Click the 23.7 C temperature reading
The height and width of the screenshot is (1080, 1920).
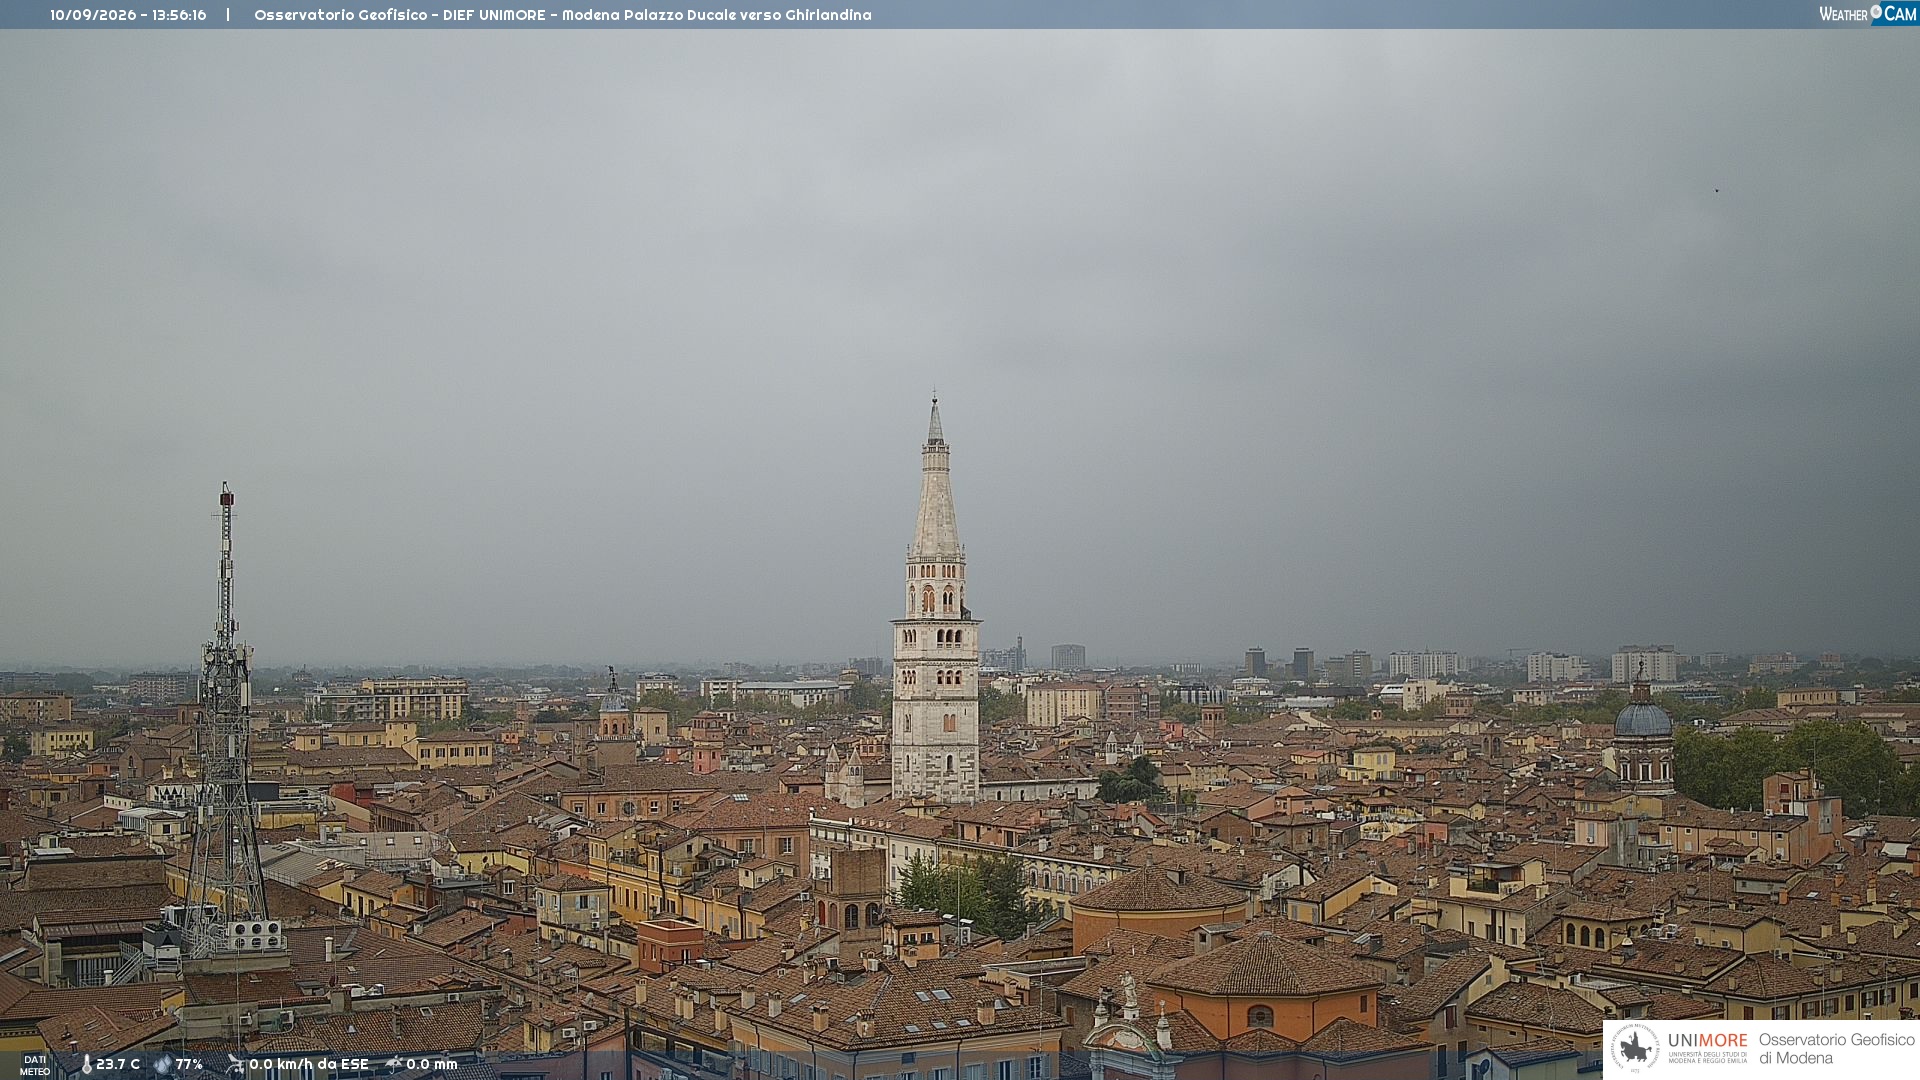[118, 1064]
